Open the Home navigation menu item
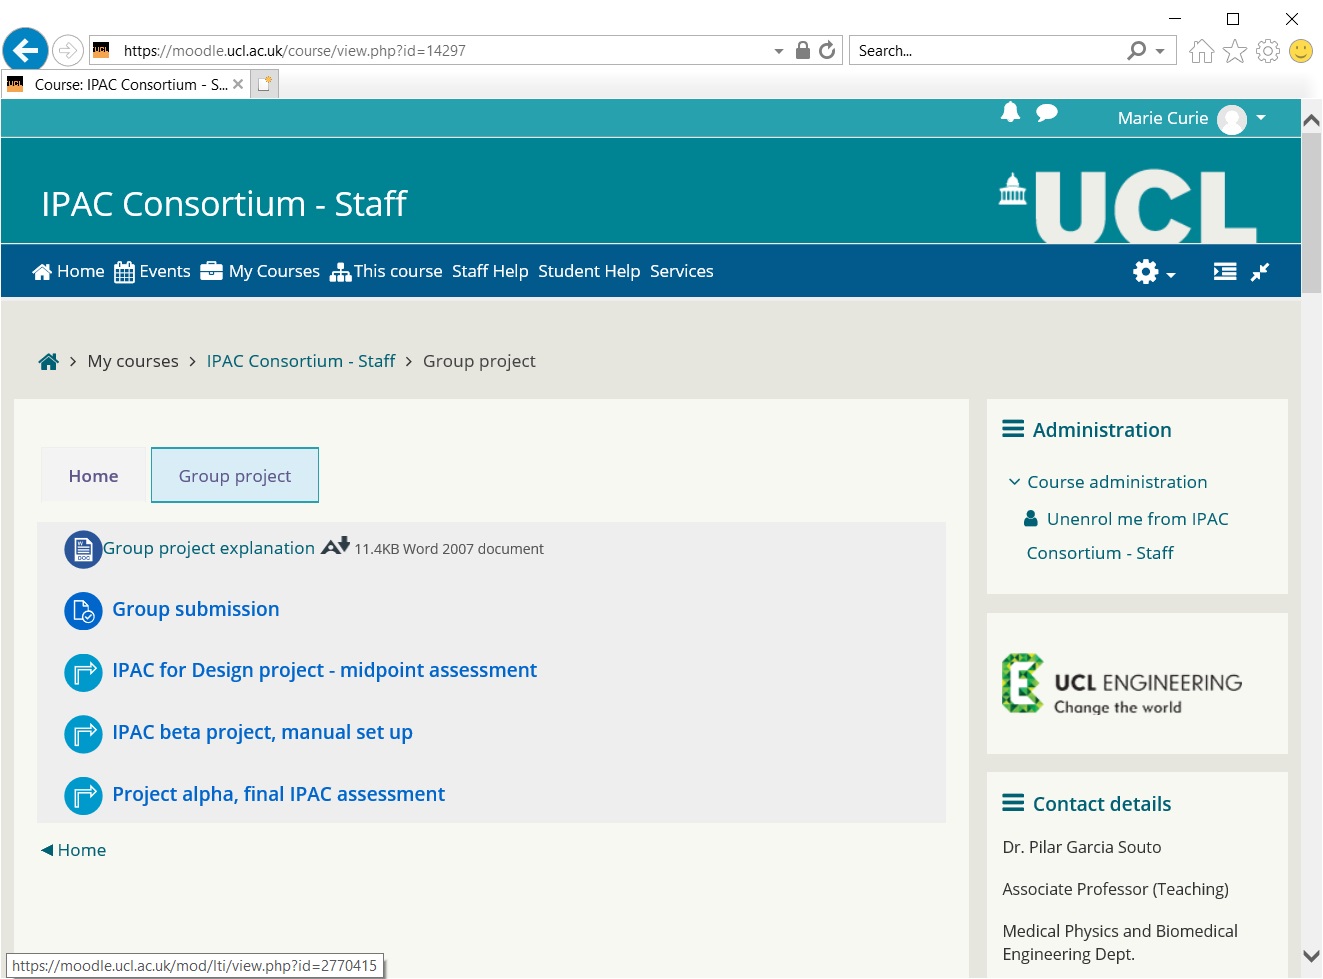The width and height of the screenshot is (1323, 979). point(68,271)
